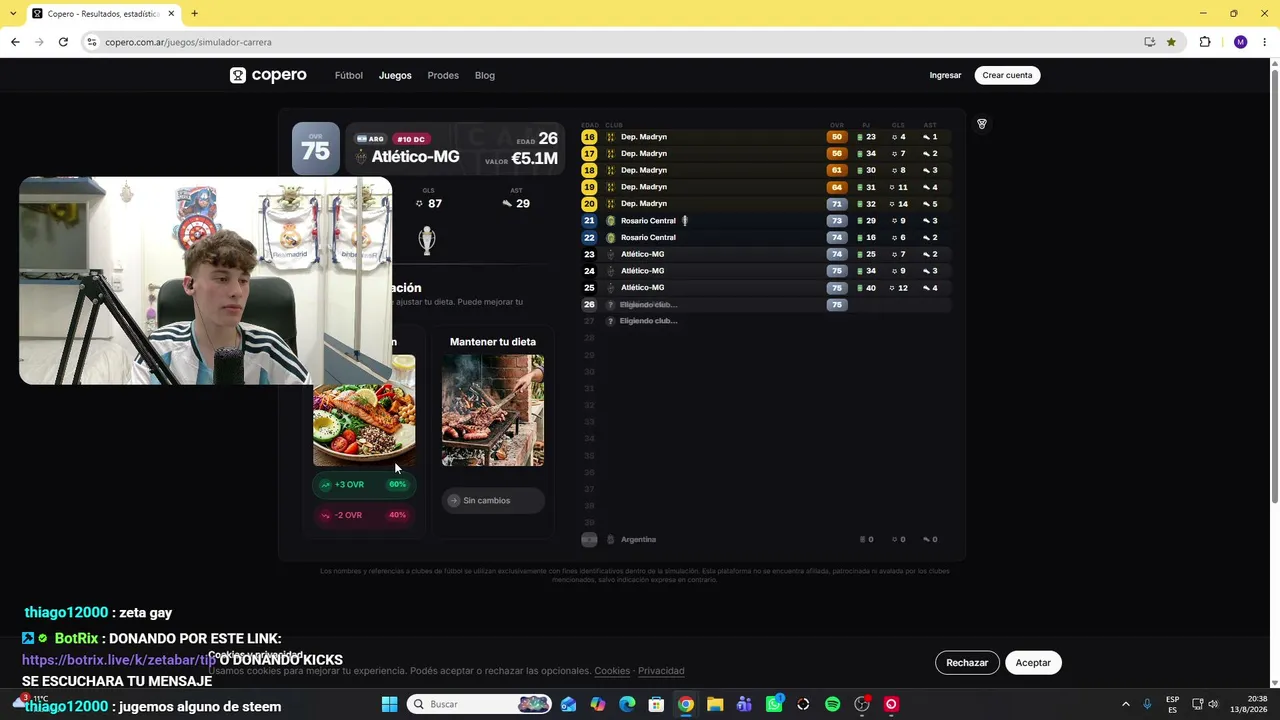Click the trophy icon beside the career table
This screenshot has width=1280, height=720.
982,124
